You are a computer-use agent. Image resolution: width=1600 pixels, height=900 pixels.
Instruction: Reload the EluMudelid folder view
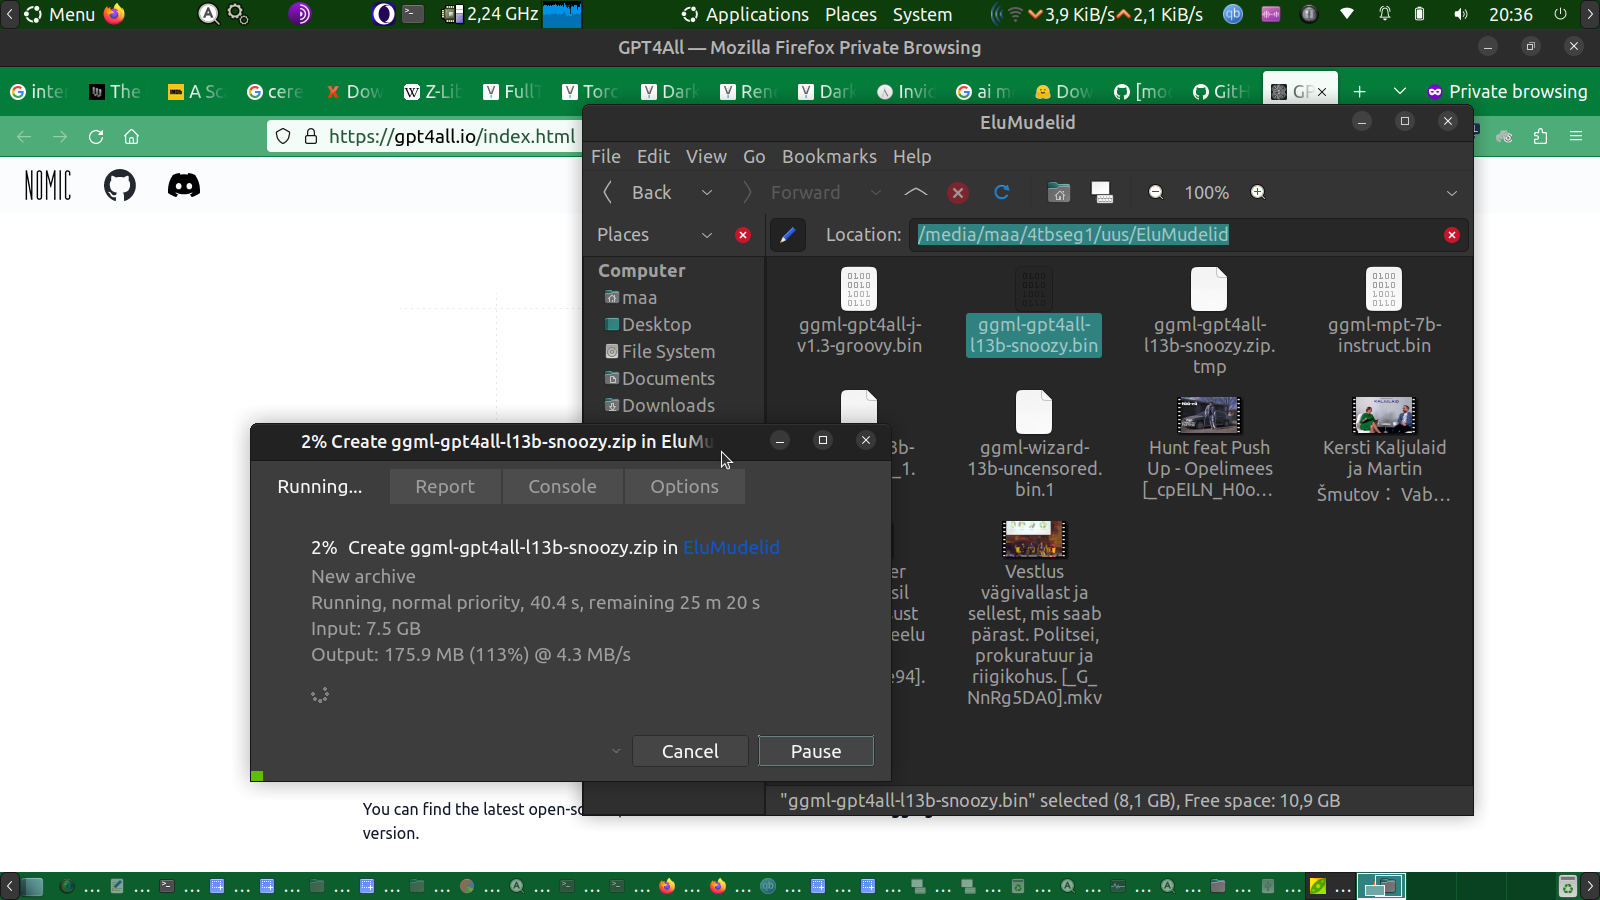coord(1001,192)
